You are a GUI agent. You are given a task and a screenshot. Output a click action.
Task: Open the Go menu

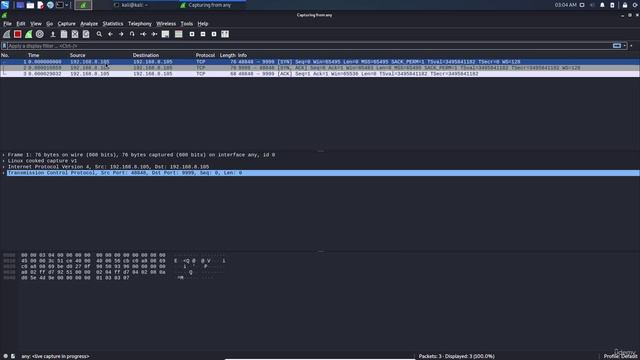click(x=49, y=24)
